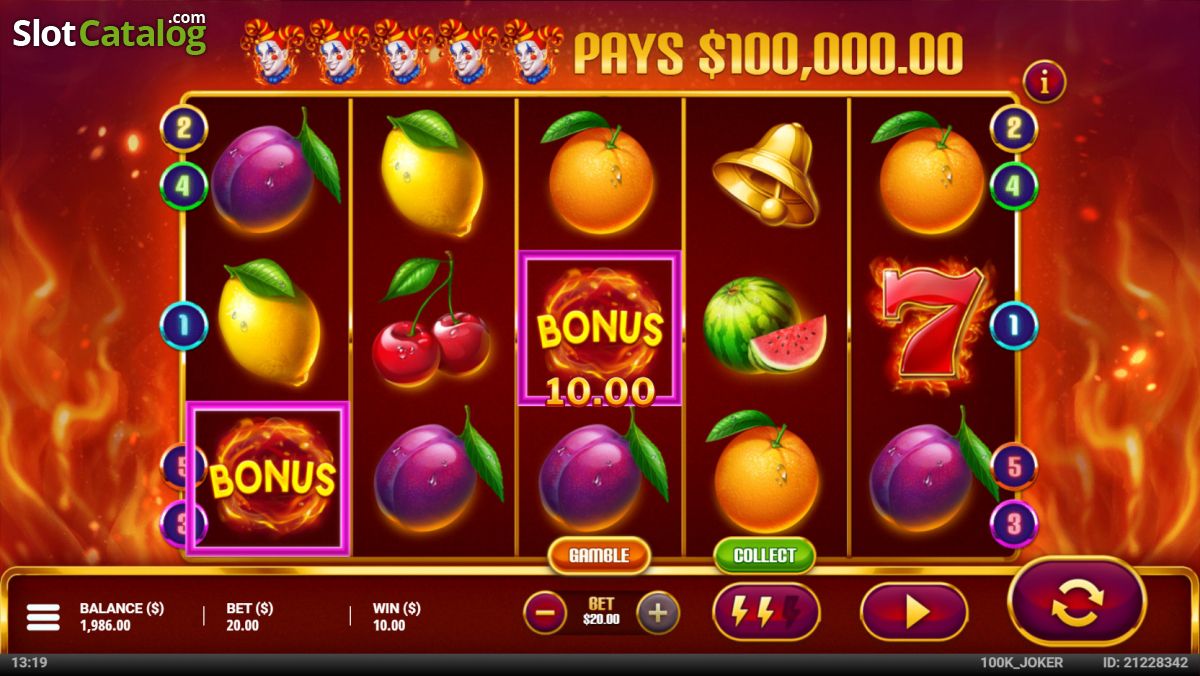1200x676 pixels.
Task: Click the SlotCatalog.com logo
Action: [109, 32]
